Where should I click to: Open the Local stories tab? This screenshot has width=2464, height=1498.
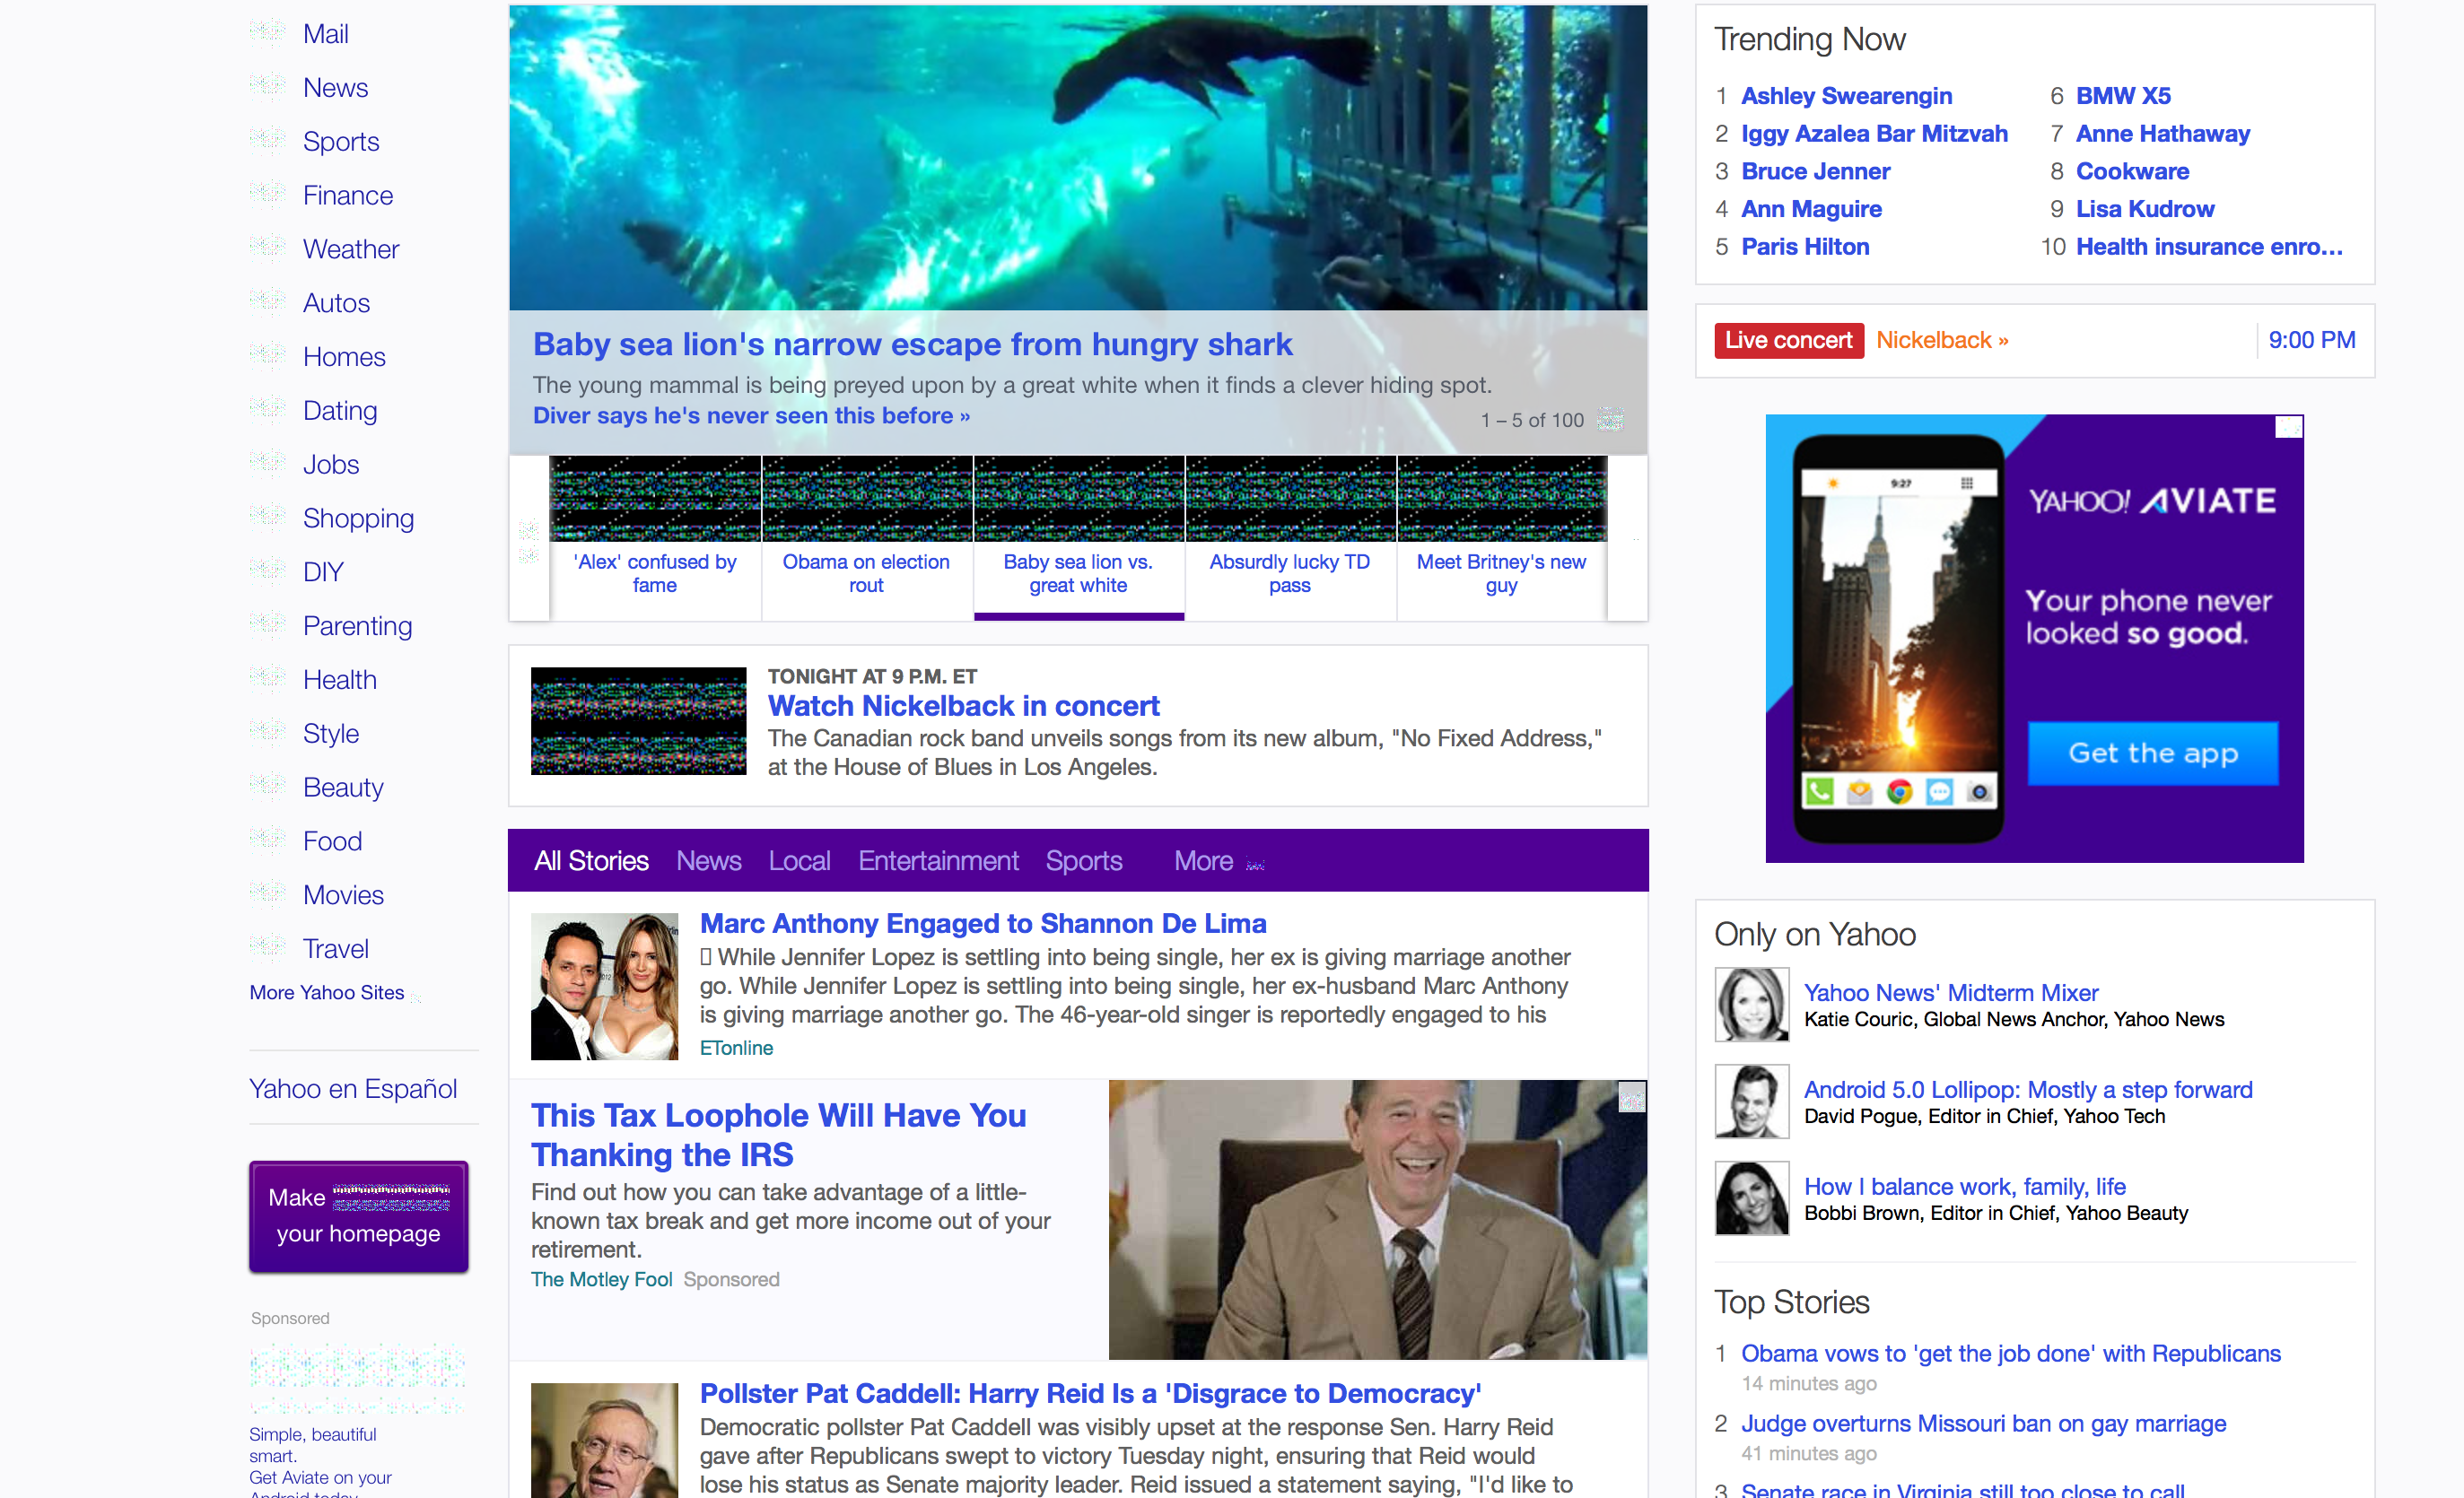coord(799,861)
